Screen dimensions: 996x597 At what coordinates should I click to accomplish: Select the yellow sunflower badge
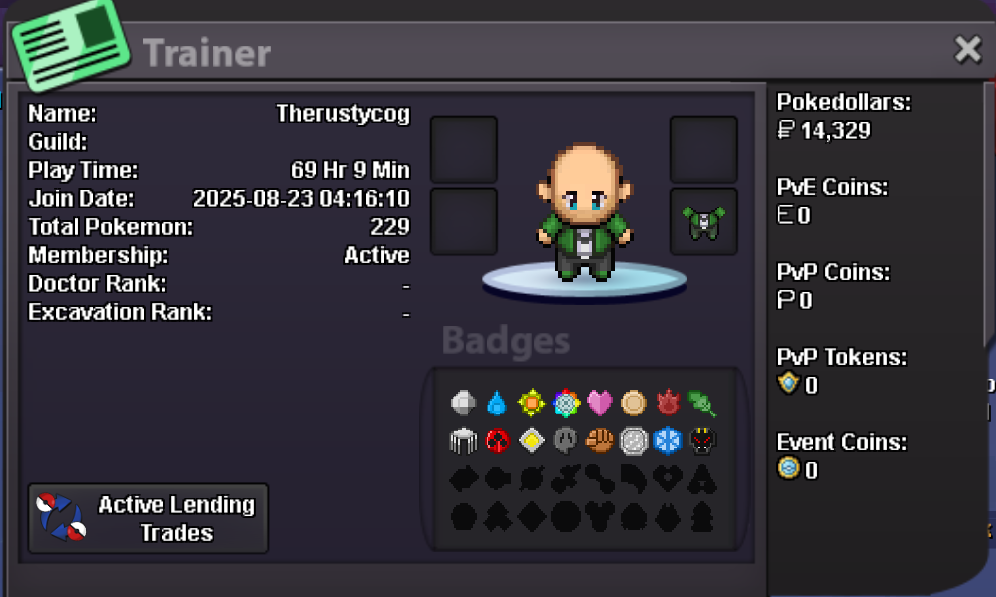click(x=531, y=403)
